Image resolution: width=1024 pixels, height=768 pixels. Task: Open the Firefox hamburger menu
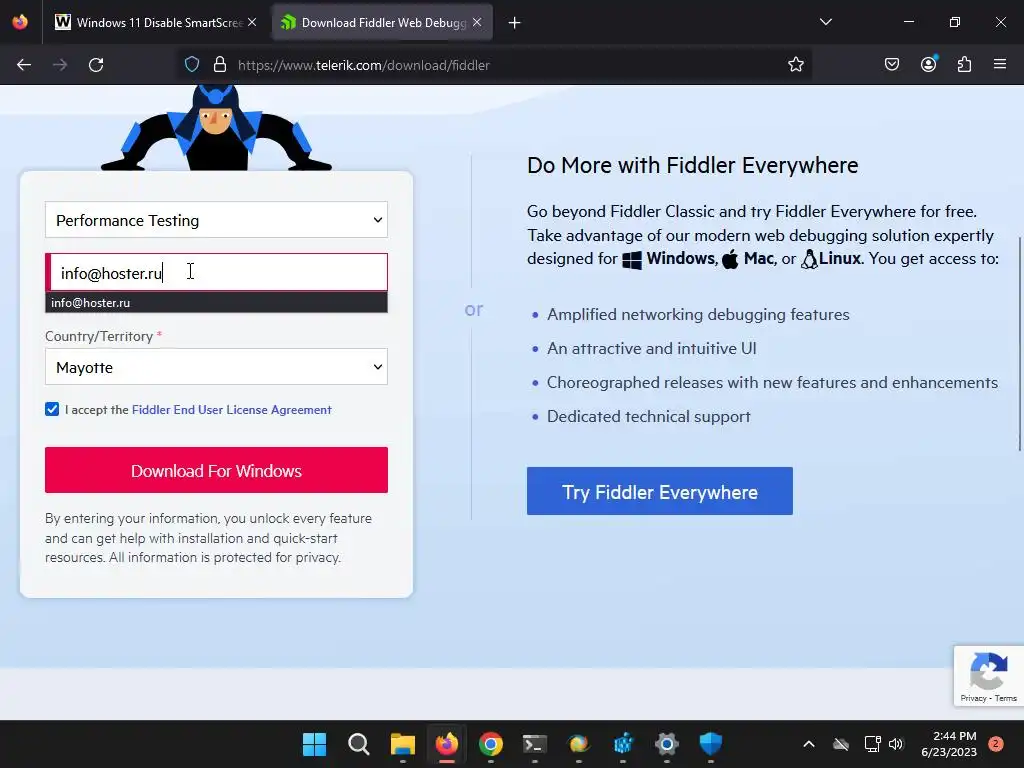(1000, 65)
